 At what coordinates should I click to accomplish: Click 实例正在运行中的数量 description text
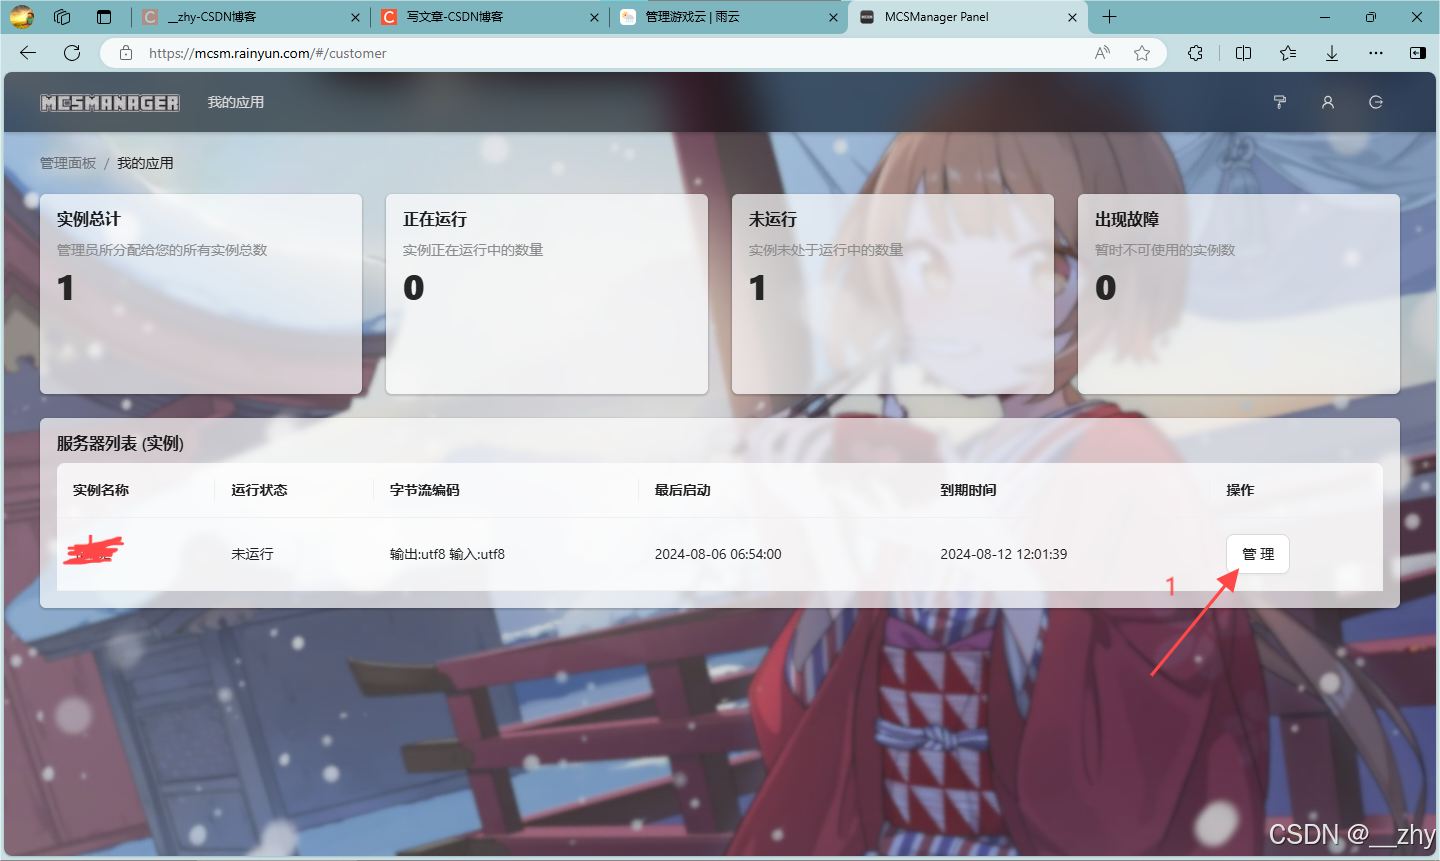[x=473, y=250]
